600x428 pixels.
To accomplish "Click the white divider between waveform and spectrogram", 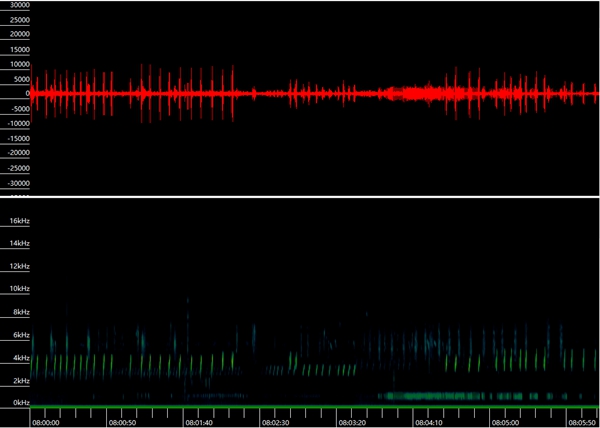I will coord(300,198).
